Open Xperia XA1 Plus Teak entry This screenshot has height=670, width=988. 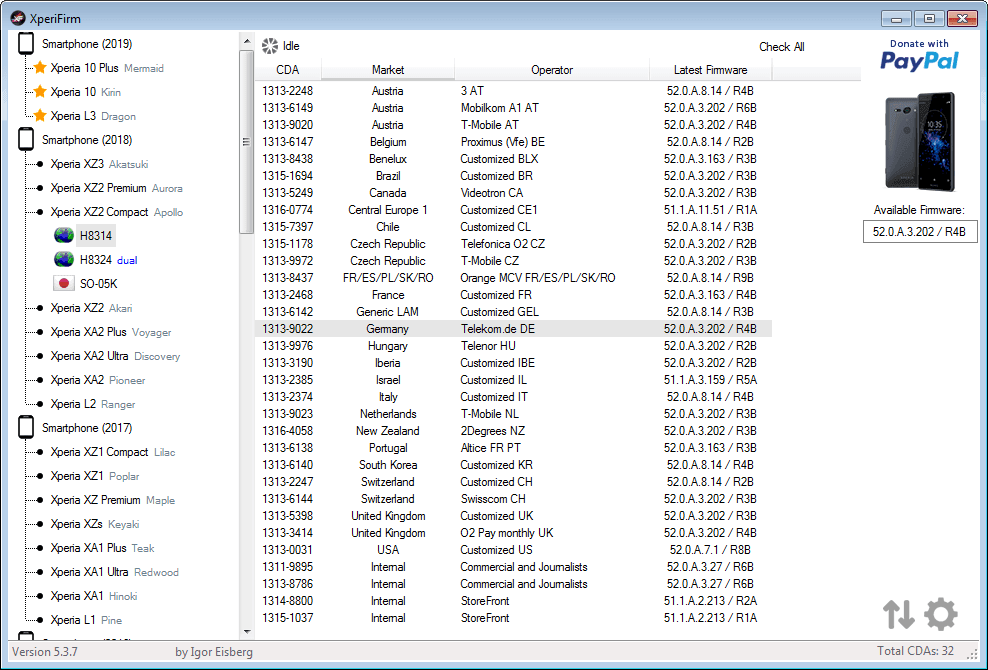pyautogui.click(x=102, y=548)
